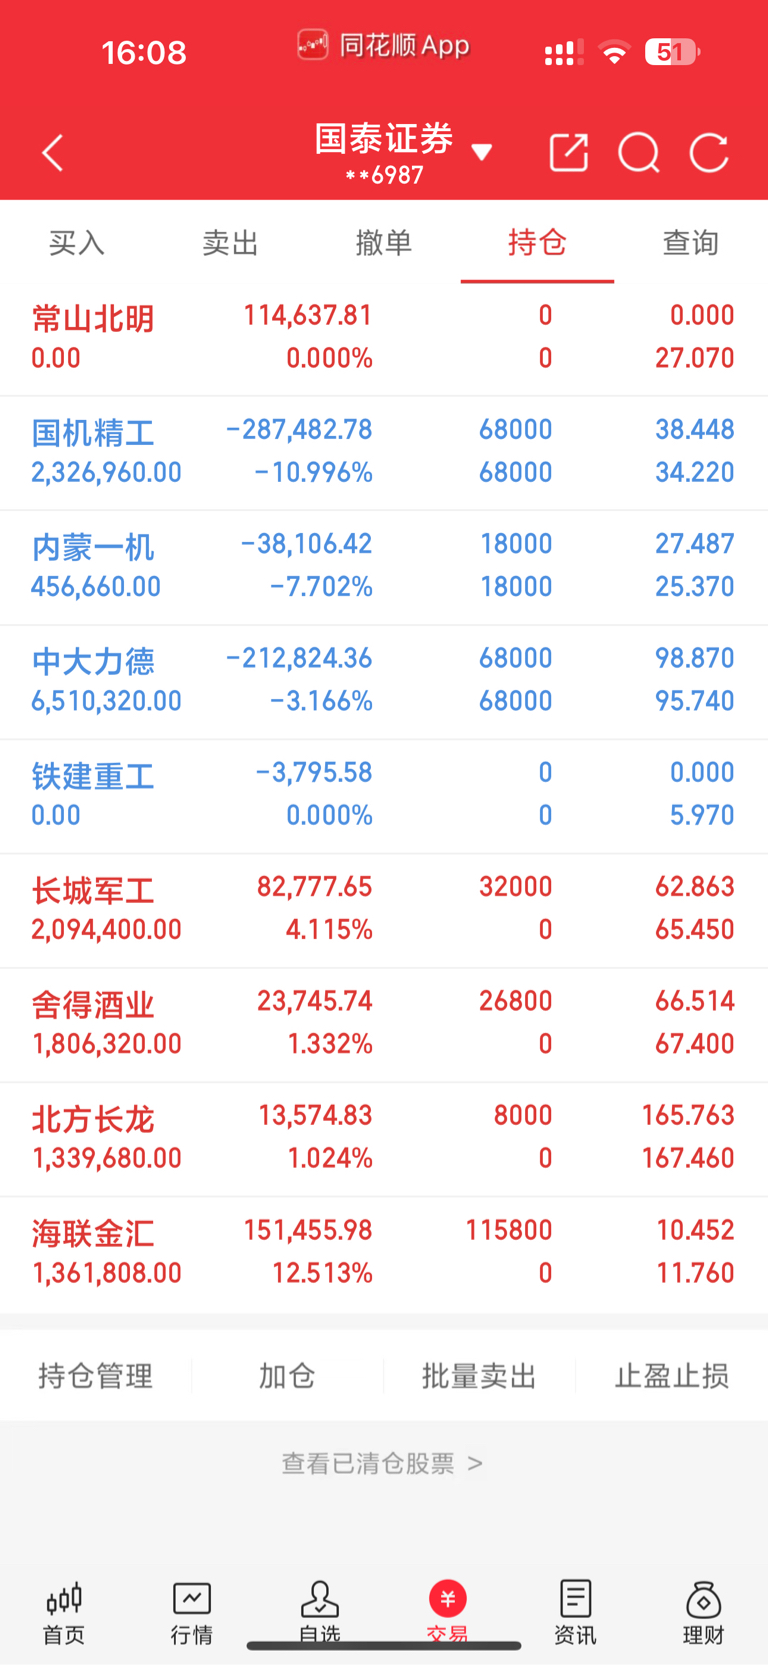Tap the back arrow icon
Viewport: 768px width, 1665px height.
click(53, 153)
